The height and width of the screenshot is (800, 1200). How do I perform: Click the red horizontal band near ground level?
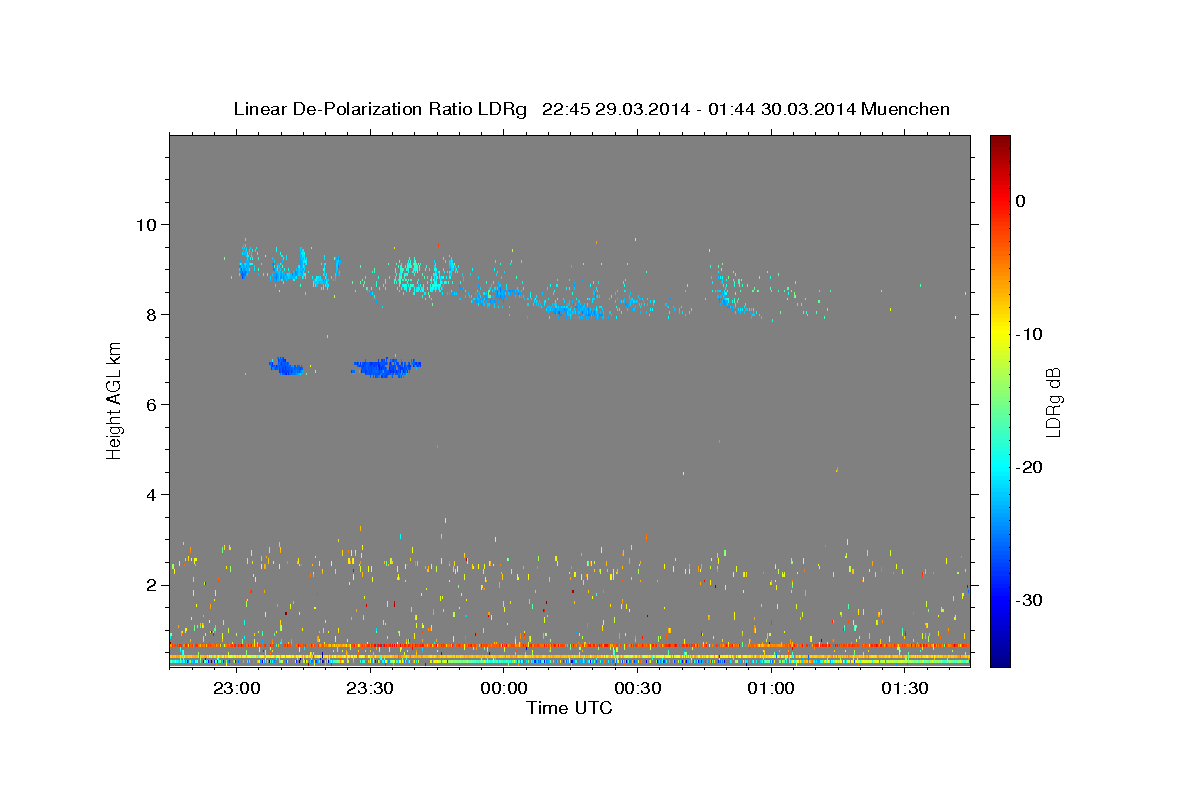[569, 646]
